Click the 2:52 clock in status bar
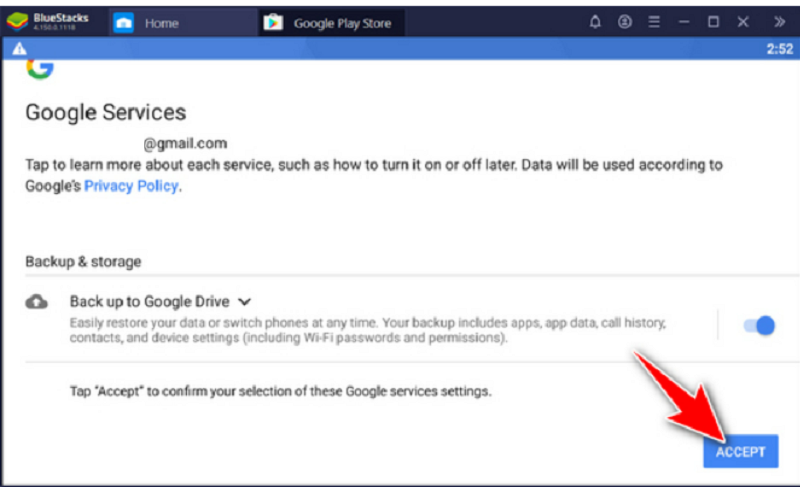 click(x=778, y=48)
